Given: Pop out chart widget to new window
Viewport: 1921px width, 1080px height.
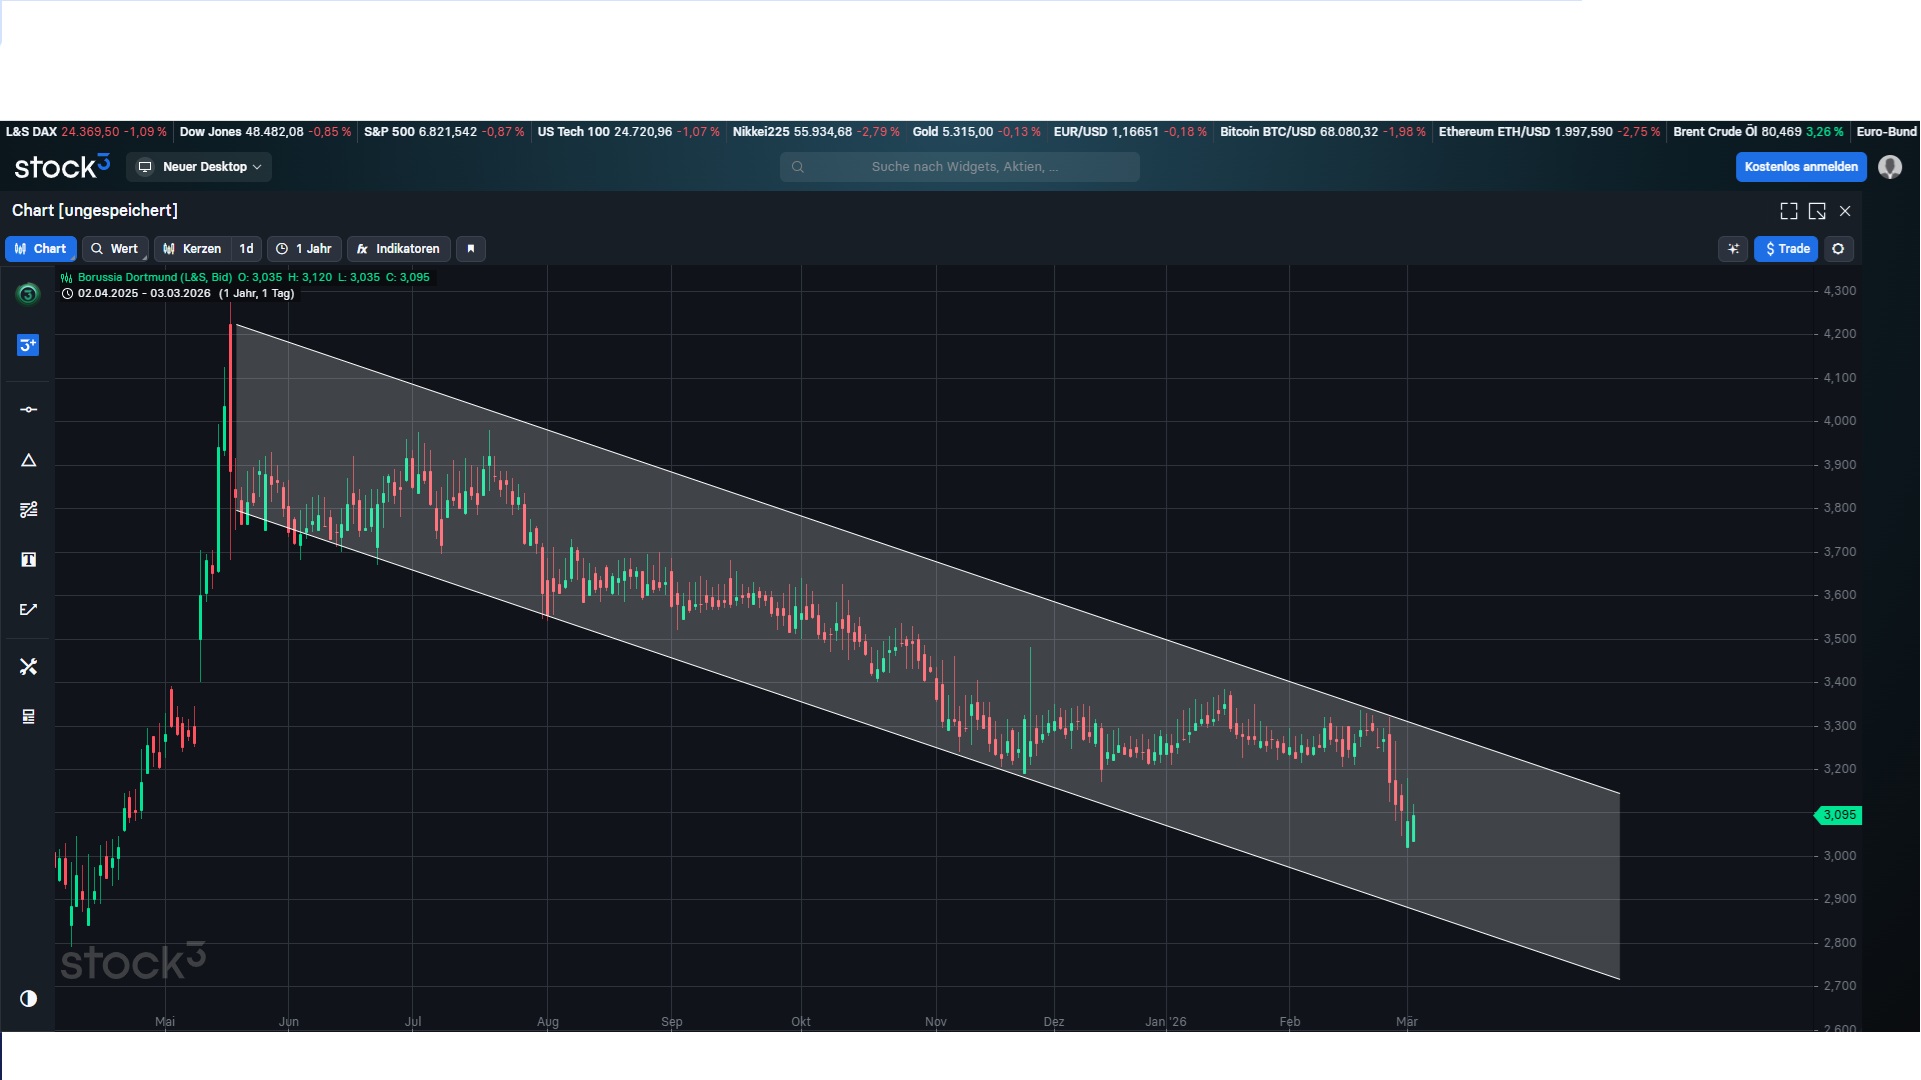Looking at the screenshot, I should click(1817, 211).
